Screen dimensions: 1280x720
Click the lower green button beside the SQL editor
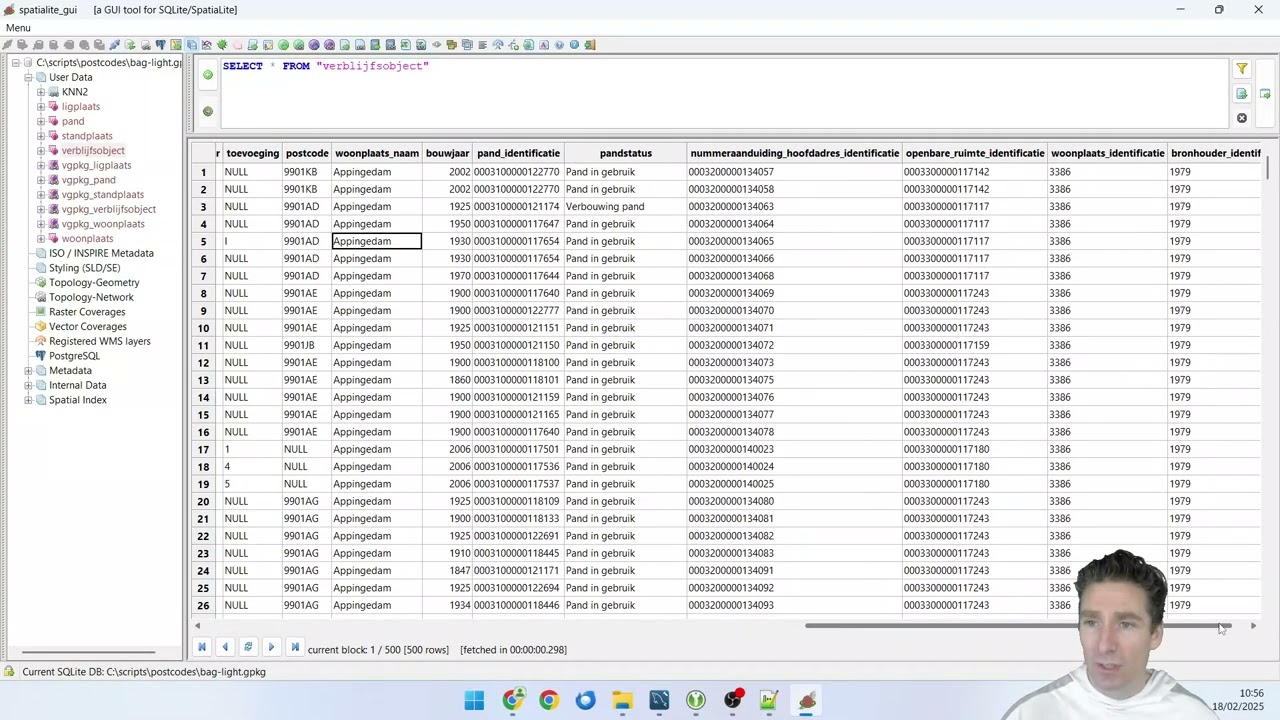[208, 111]
